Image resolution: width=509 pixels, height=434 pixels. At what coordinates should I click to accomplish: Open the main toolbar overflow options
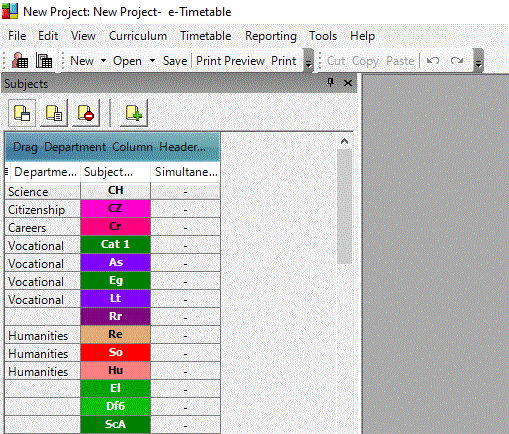[309, 61]
